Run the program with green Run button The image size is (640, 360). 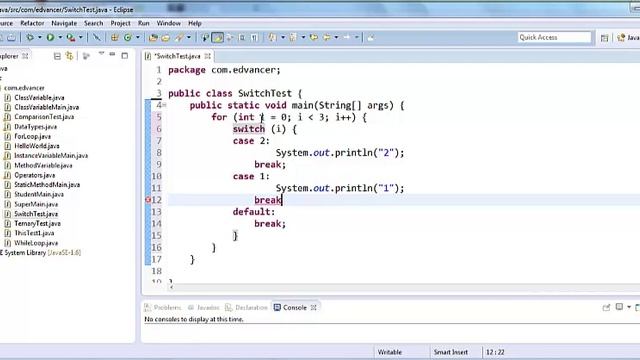point(50,38)
